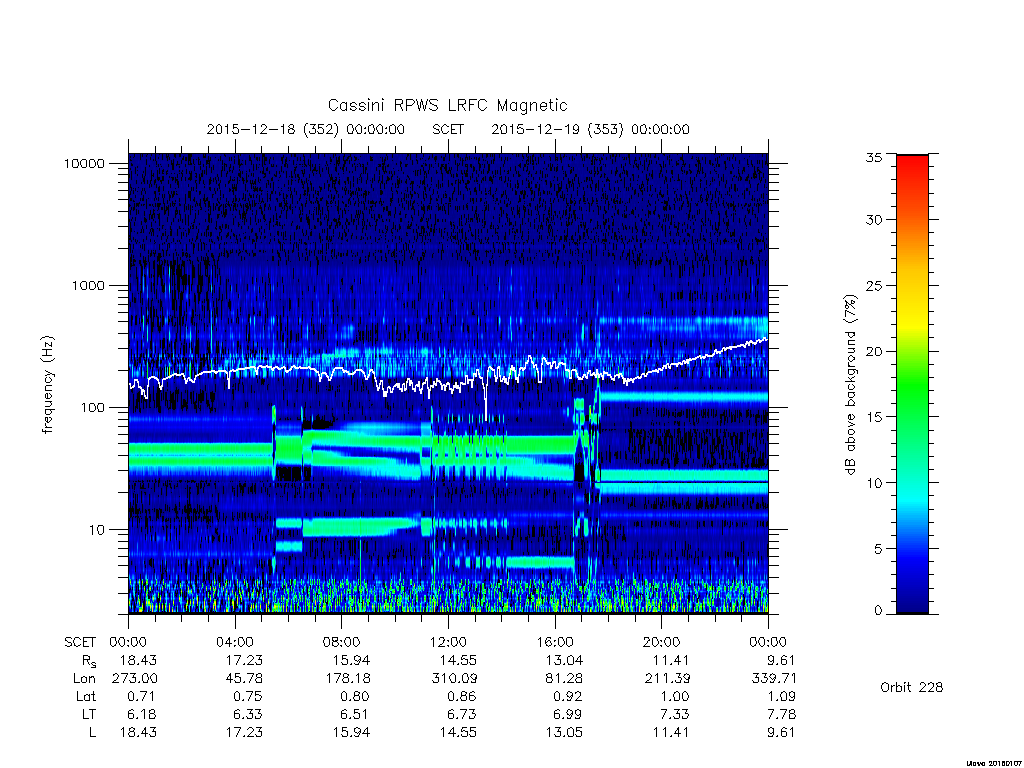The width and height of the screenshot is (1024, 768).
Task: Click the 'SCET' row header below the plot
Action: (80, 643)
